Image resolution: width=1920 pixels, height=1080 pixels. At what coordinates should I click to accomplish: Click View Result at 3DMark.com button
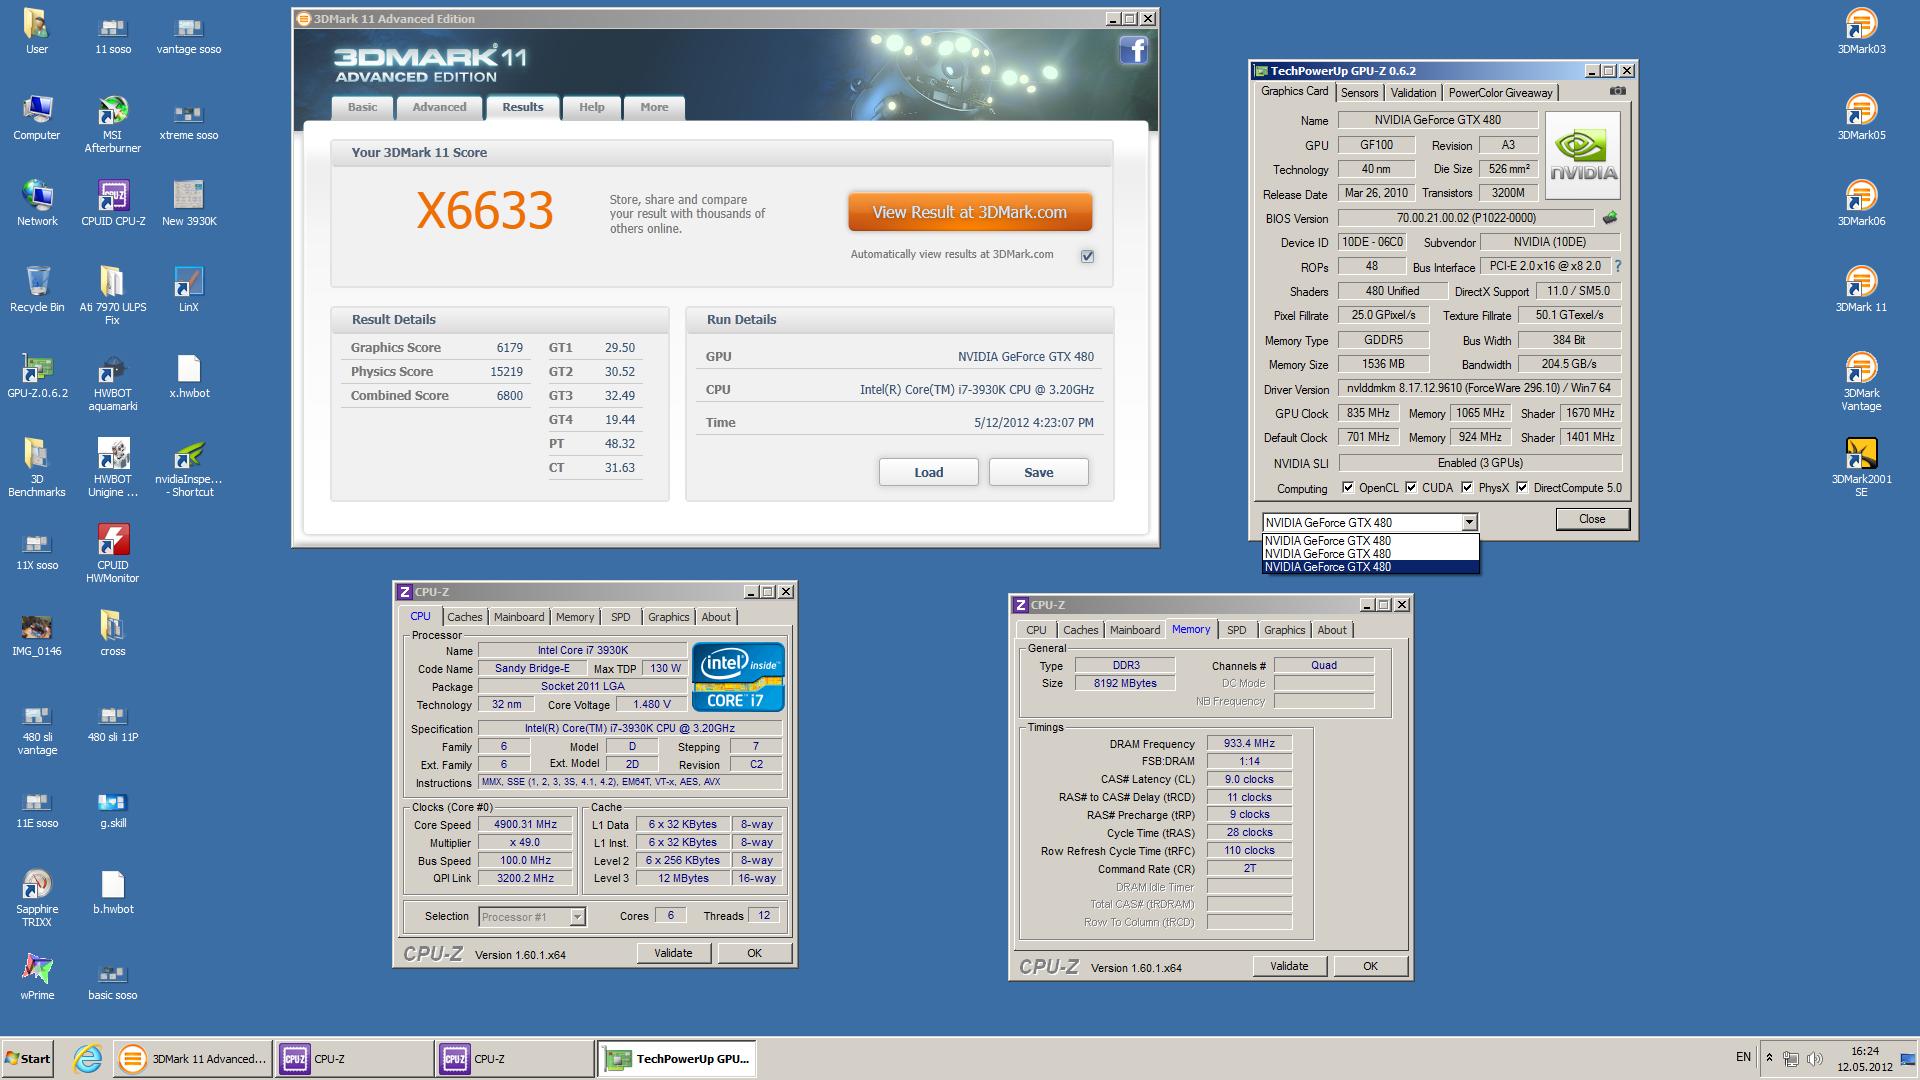(970, 212)
